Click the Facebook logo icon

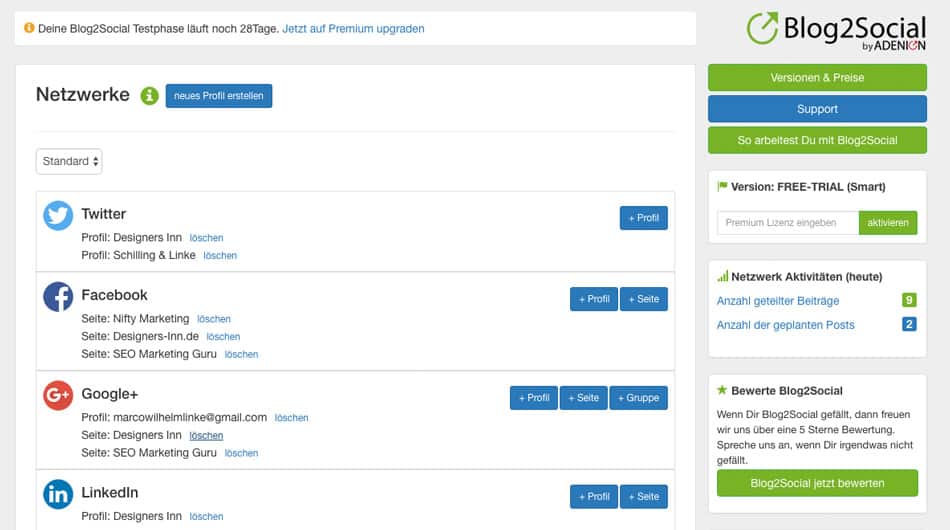coord(58,297)
